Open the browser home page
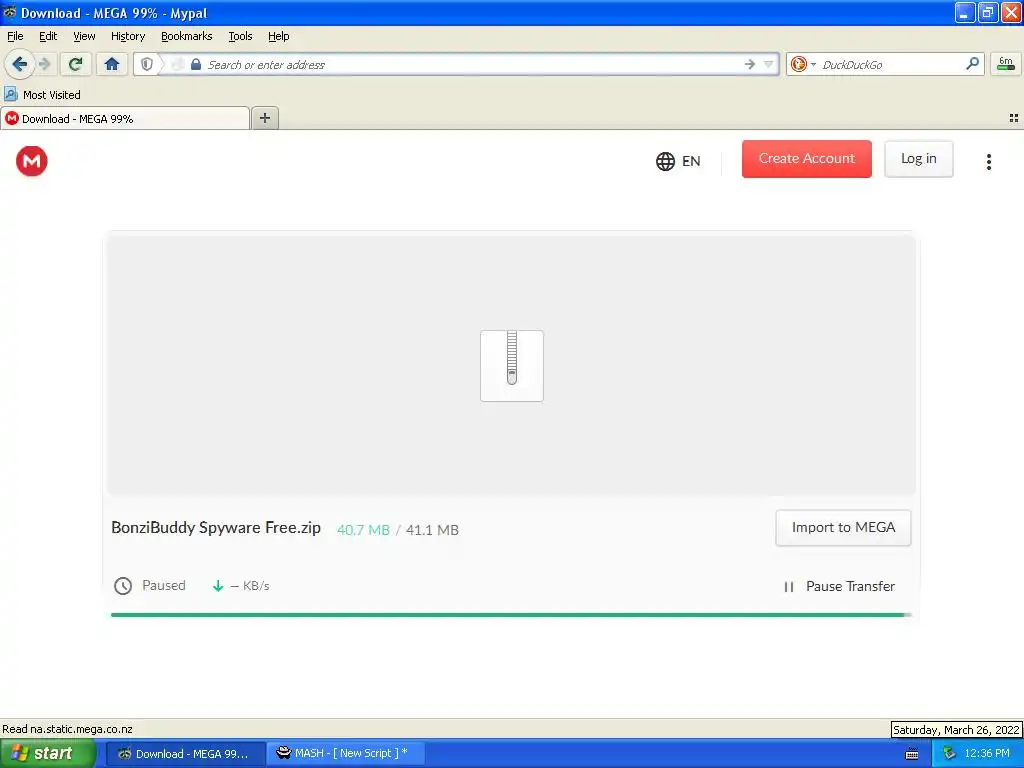The image size is (1024, 768). point(112,64)
